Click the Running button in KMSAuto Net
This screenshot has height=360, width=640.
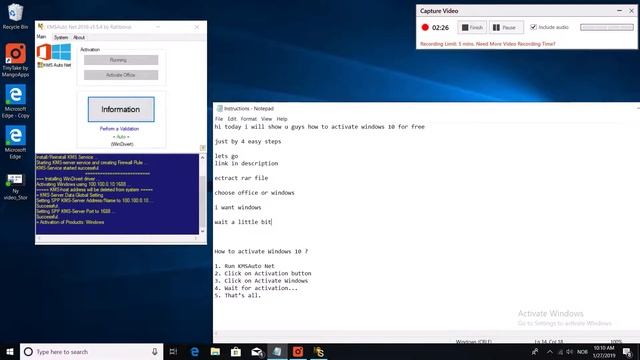click(121, 60)
